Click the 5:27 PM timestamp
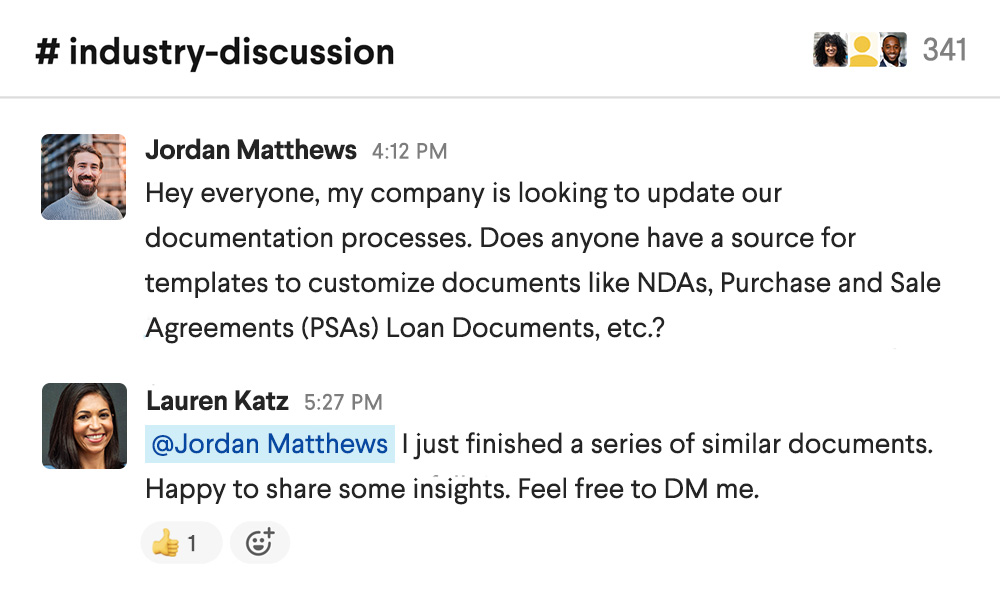The height and width of the screenshot is (589, 1000). (343, 403)
